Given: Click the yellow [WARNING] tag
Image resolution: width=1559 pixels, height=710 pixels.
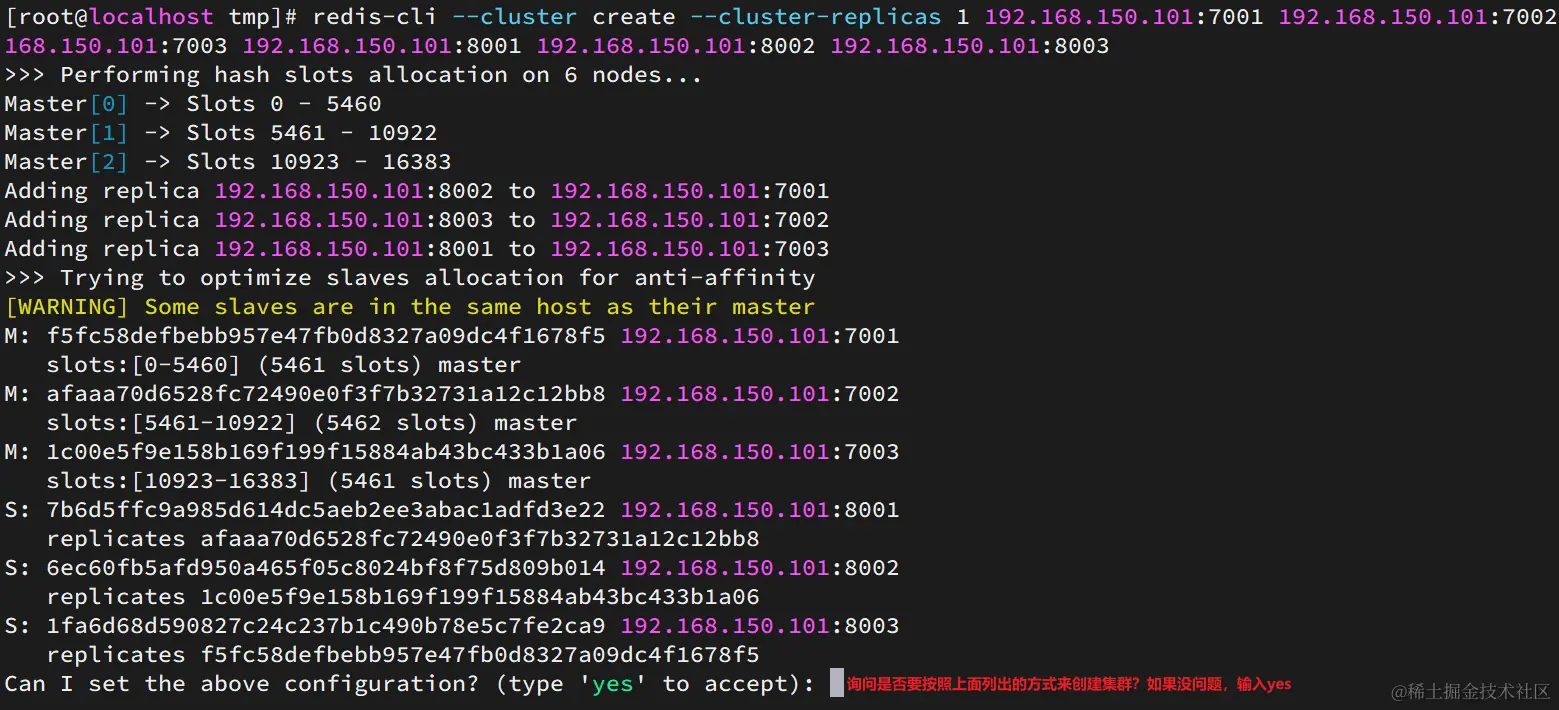Looking at the screenshot, I should click(x=67, y=307).
